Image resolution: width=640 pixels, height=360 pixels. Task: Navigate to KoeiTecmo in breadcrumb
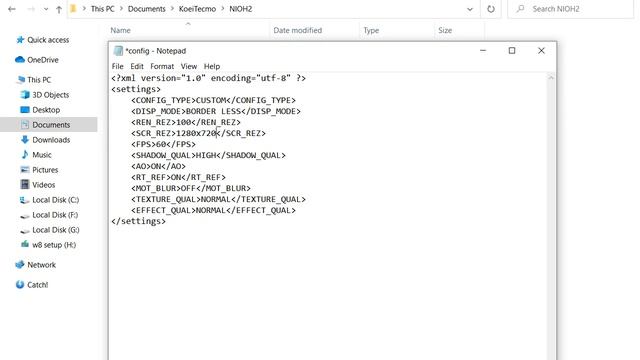[197, 9]
